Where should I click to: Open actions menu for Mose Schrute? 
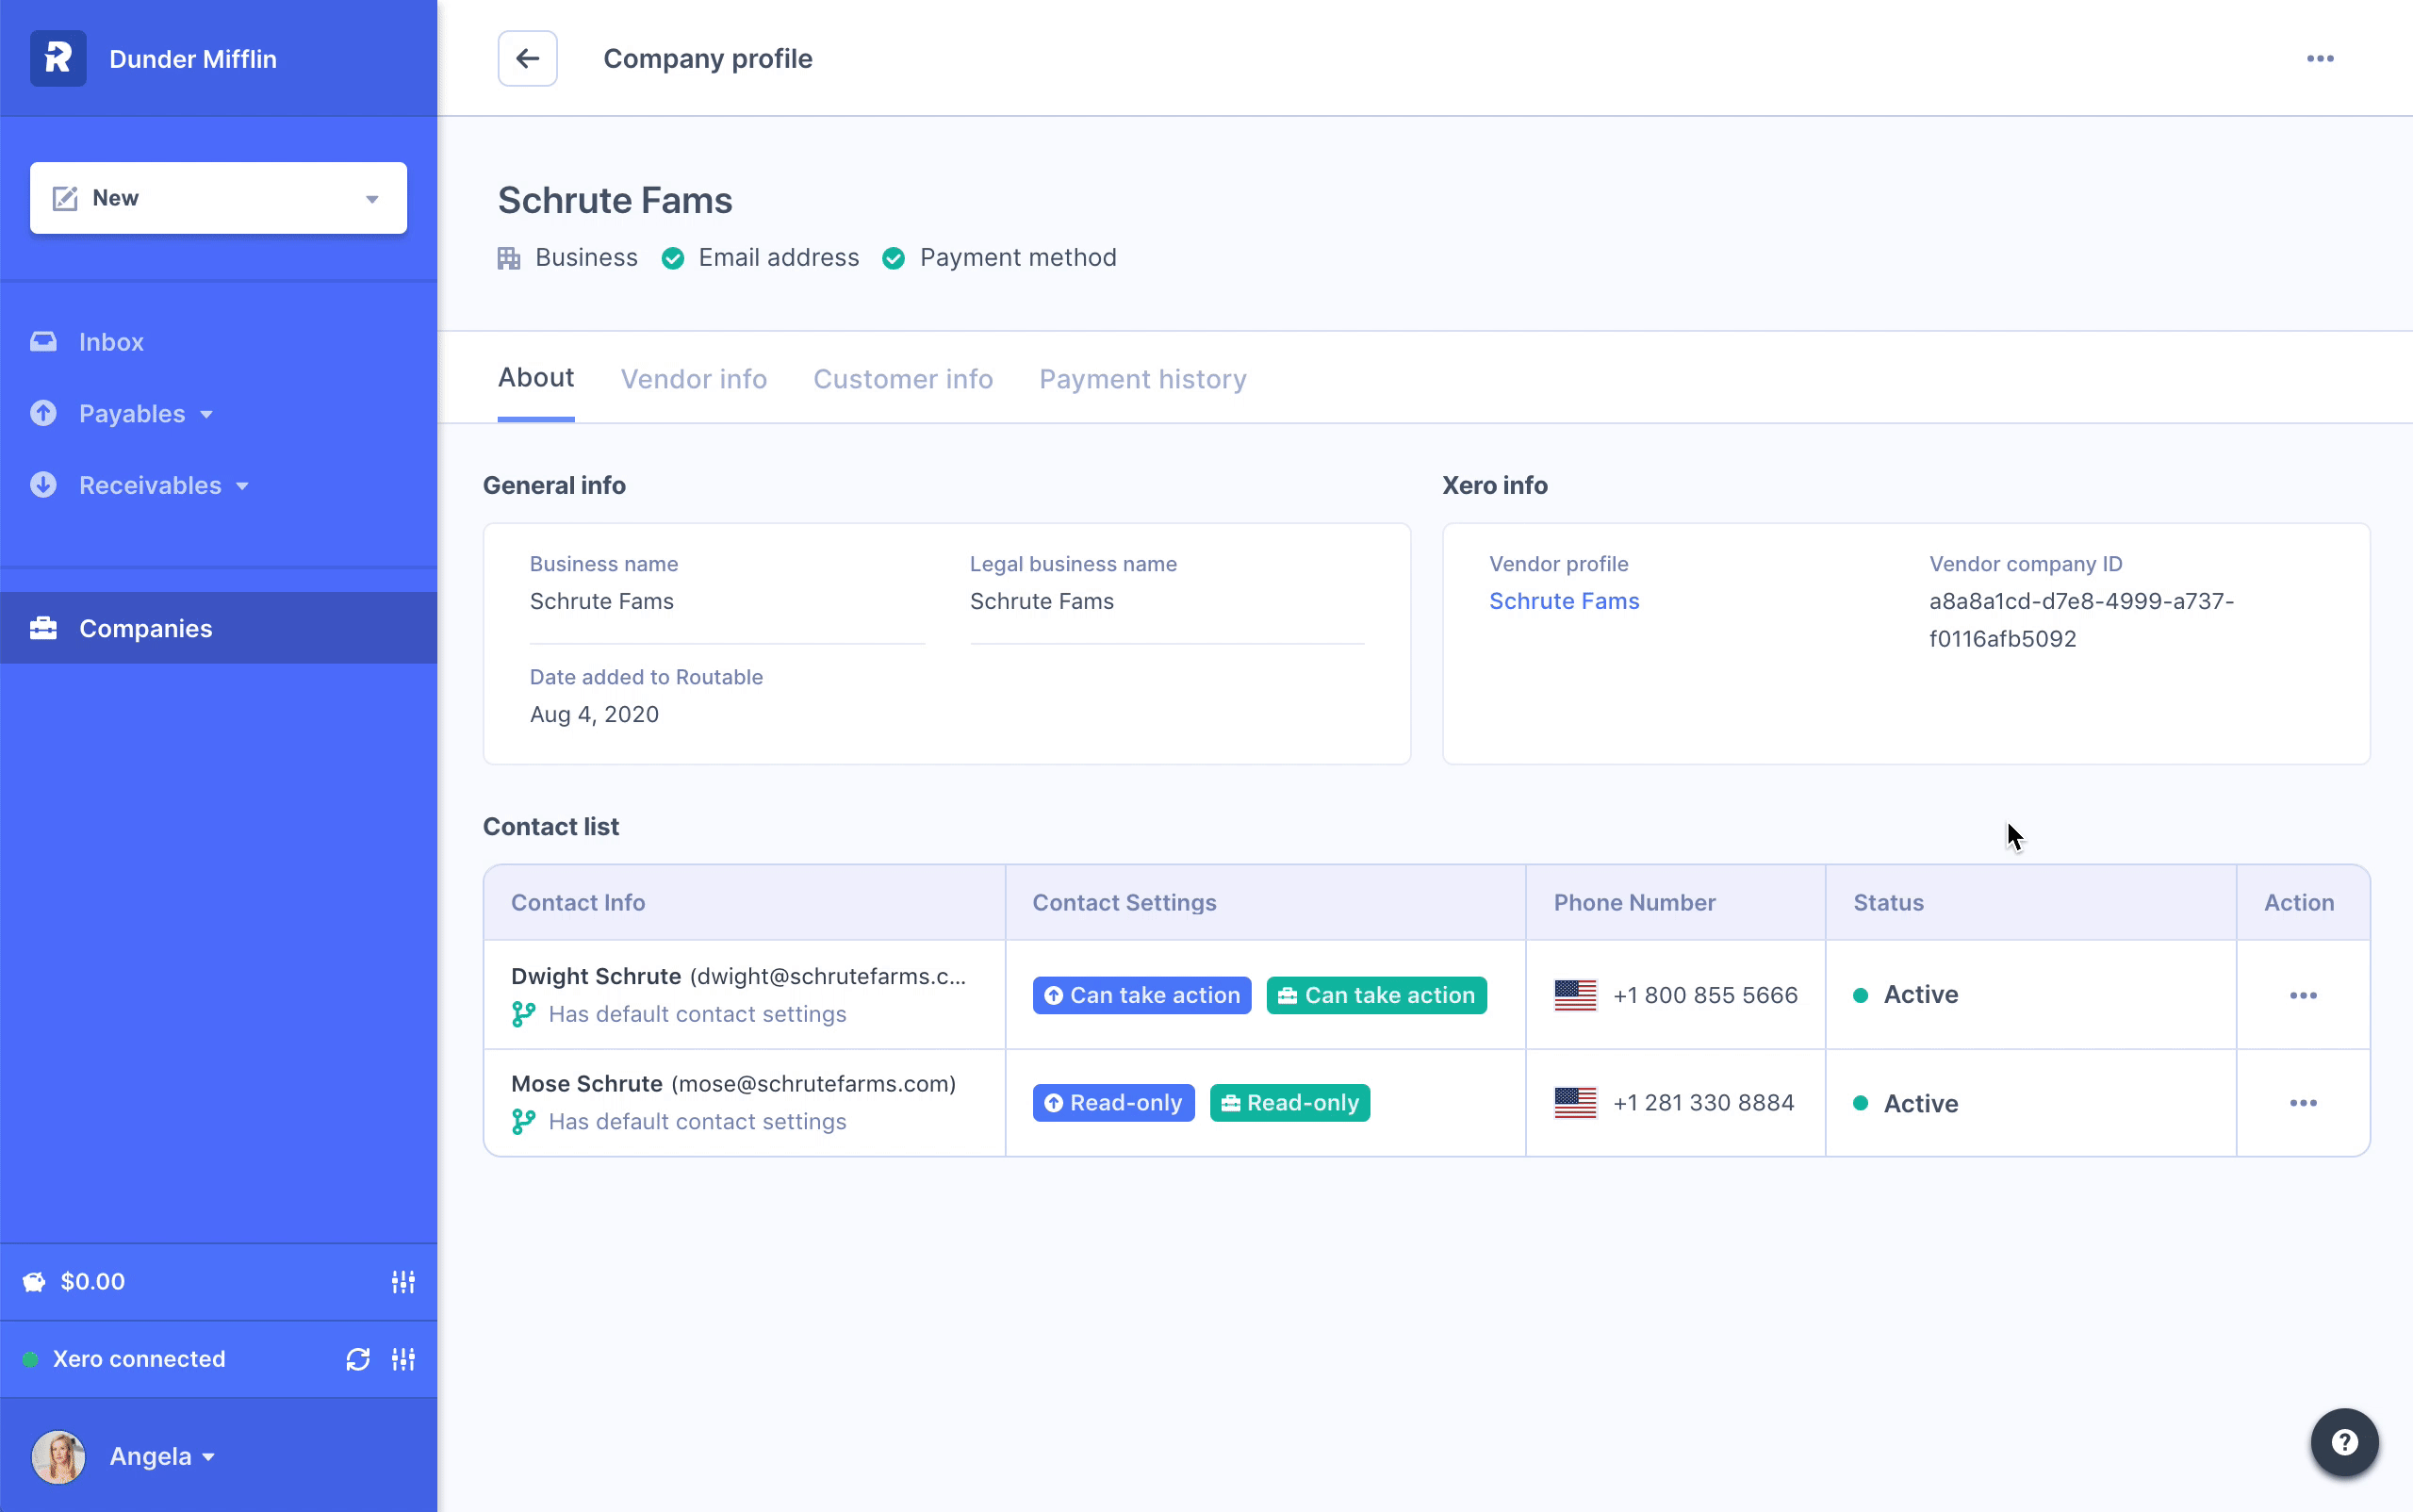point(2302,1103)
